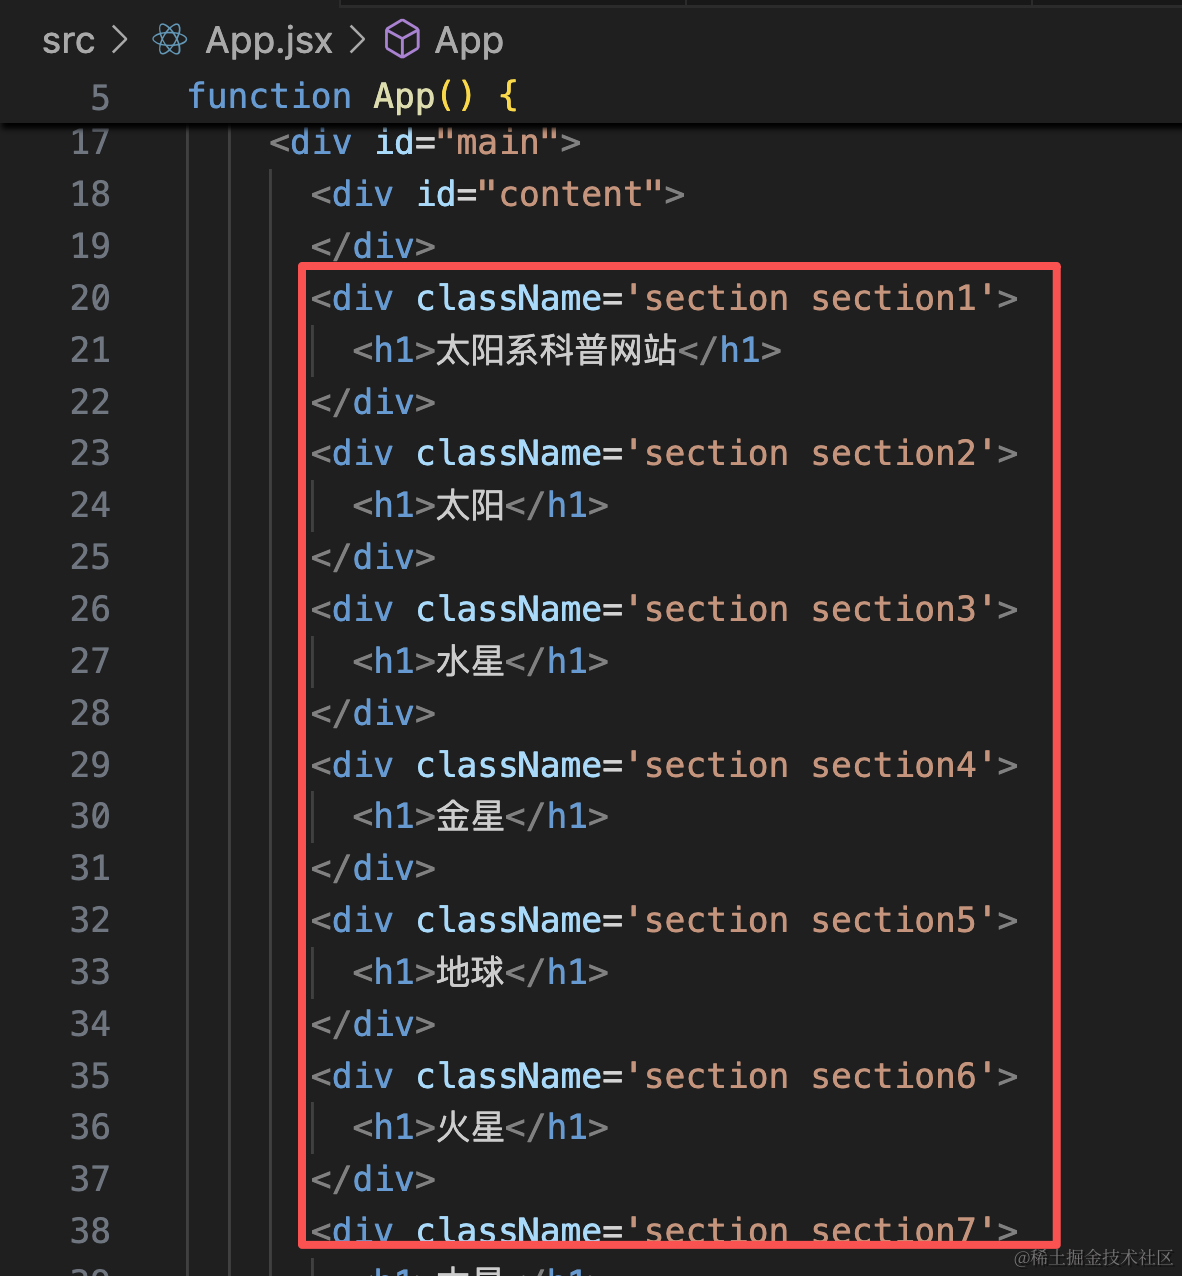Click the chevron after src breadcrumb
The width and height of the screenshot is (1182, 1276).
[120, 40]
